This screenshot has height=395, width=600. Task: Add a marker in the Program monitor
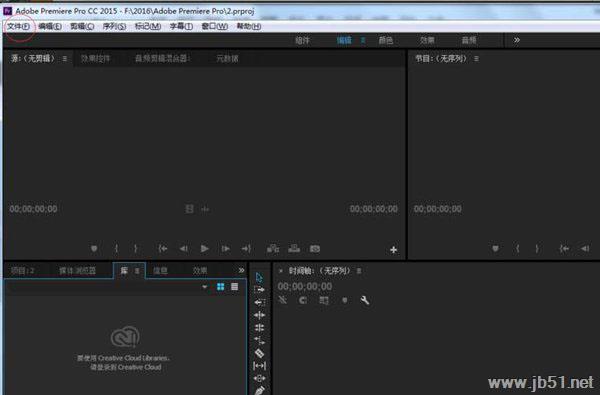495,249
